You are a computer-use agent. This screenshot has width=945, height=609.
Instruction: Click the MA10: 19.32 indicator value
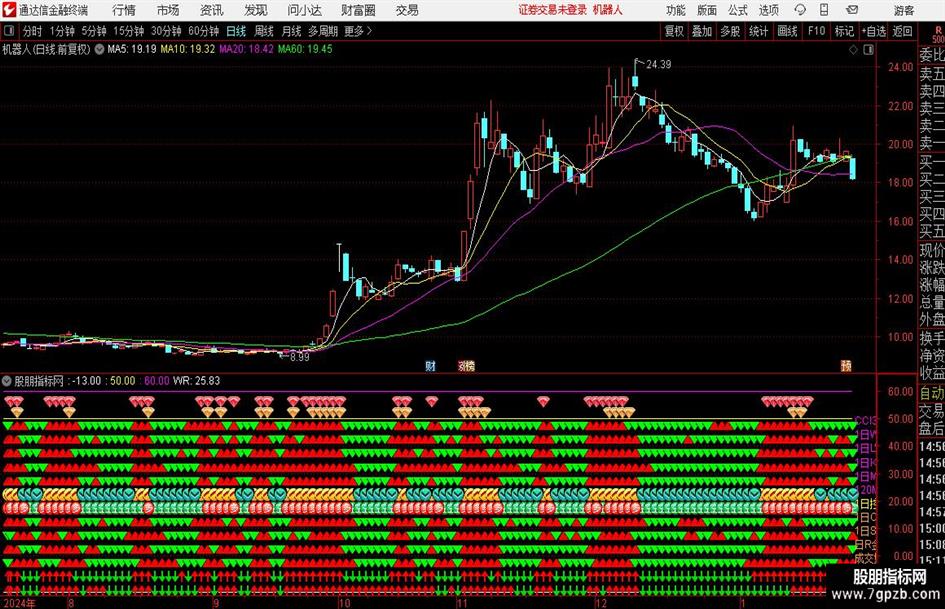click(187, 49)
